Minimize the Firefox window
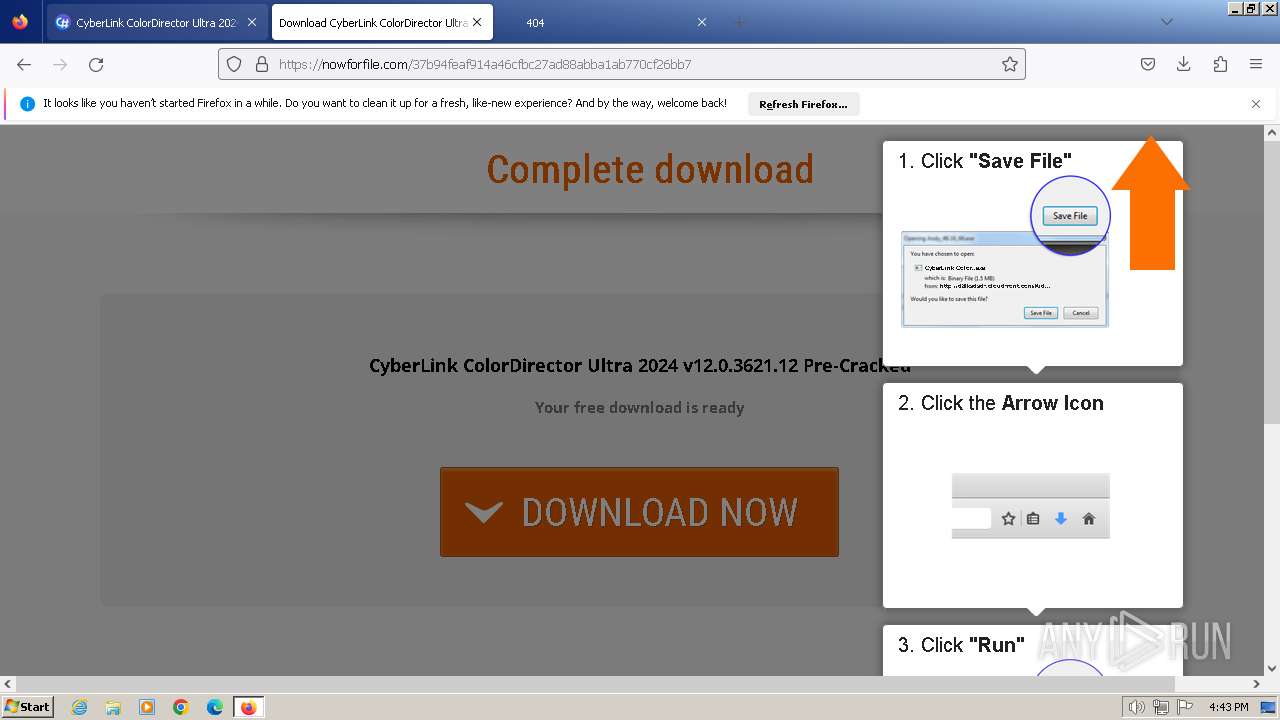The image size is (1280, 720). coord(1236,8)
